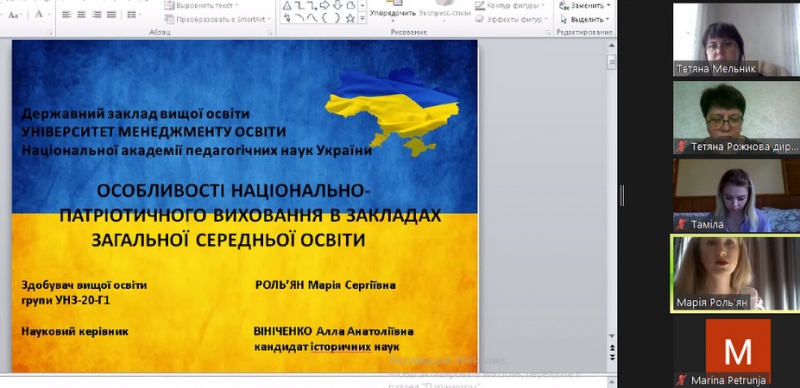Pick the elbow connector shape
This screenshot has height=388, width=800.
[x=299, y=6]
